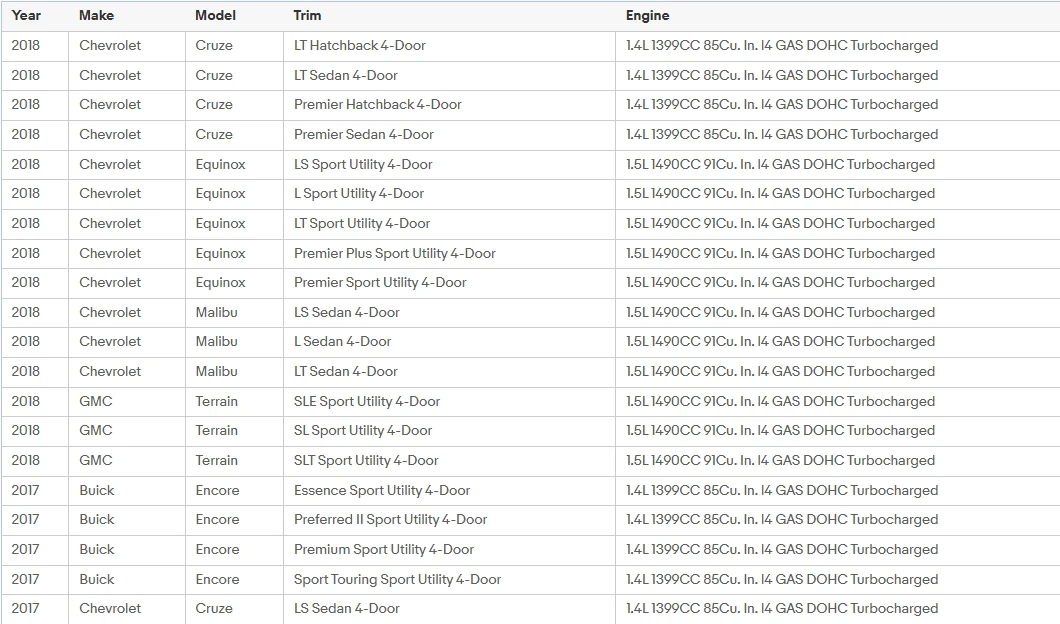Click year '2018' in the SLT Sport Utility row
This screenshot has height=624, width=1060.
pyautogui.click(x=26, y=460)
